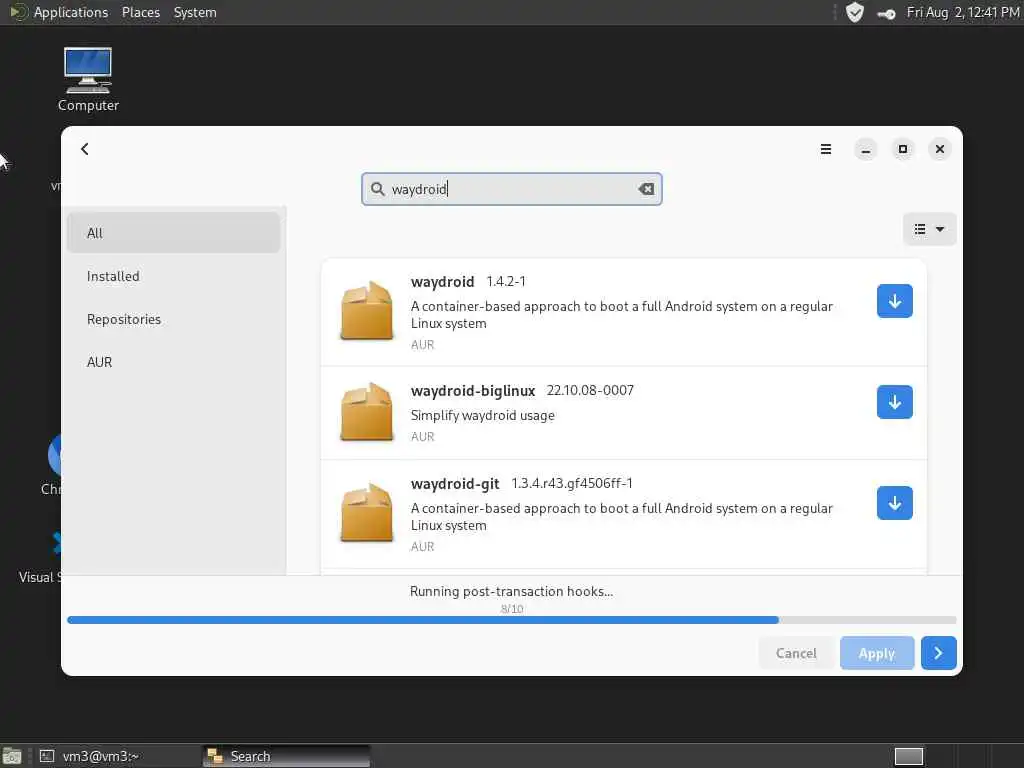Clear the search field using the backspace icon
1024x768 pixels.
point(646,189)
